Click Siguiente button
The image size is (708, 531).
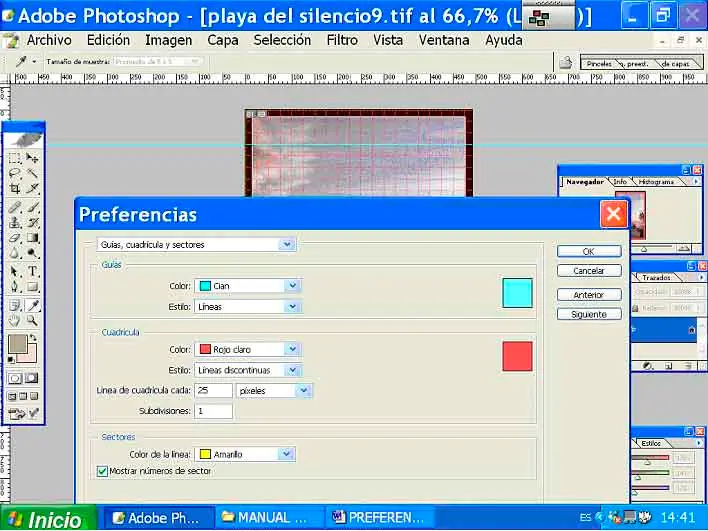589,314
